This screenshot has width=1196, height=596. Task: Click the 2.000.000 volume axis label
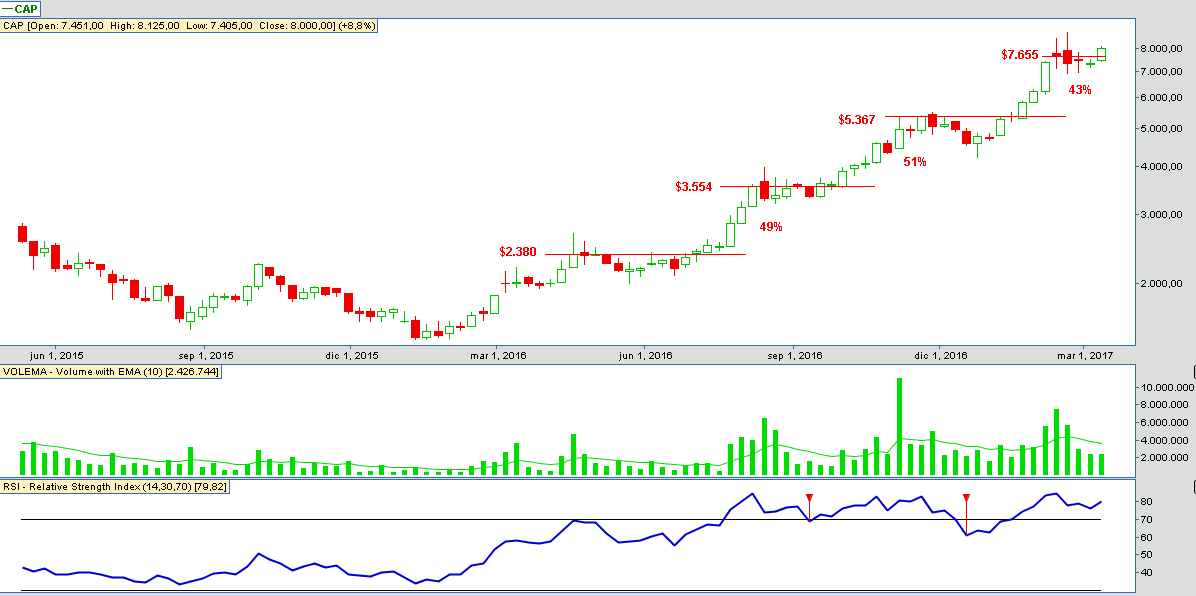pos(1165,458)
